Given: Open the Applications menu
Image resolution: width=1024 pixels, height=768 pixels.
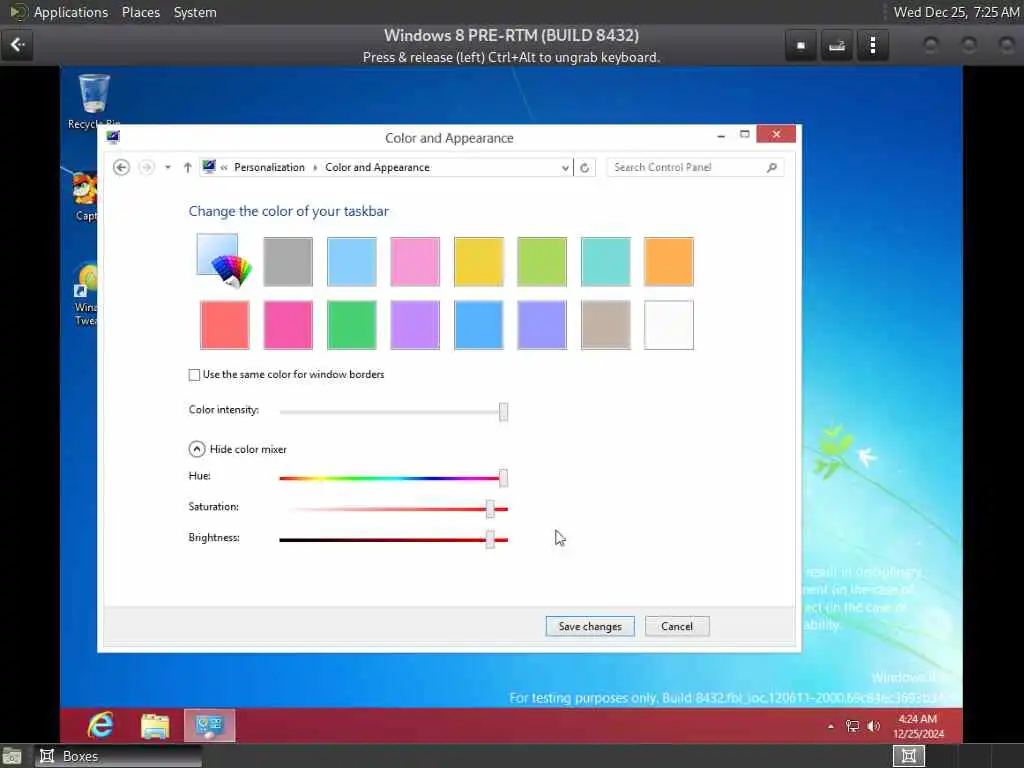Looking at the screenshot, I should [x=71, y=12].
